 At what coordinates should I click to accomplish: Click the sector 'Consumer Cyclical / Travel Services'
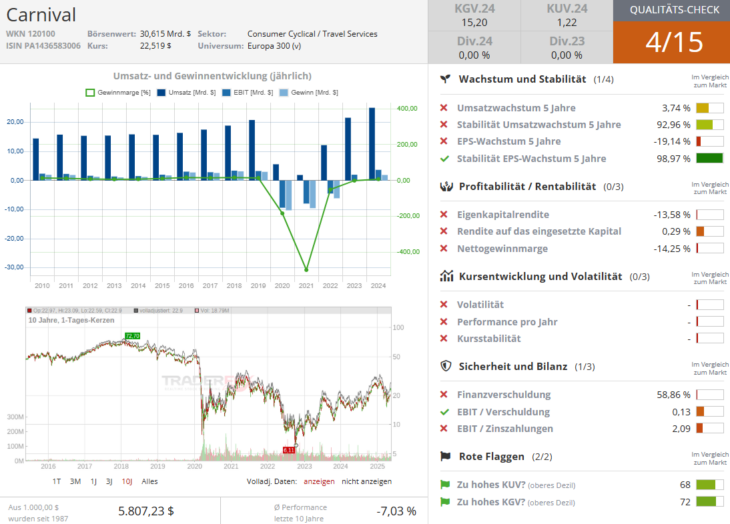(312, 34)
